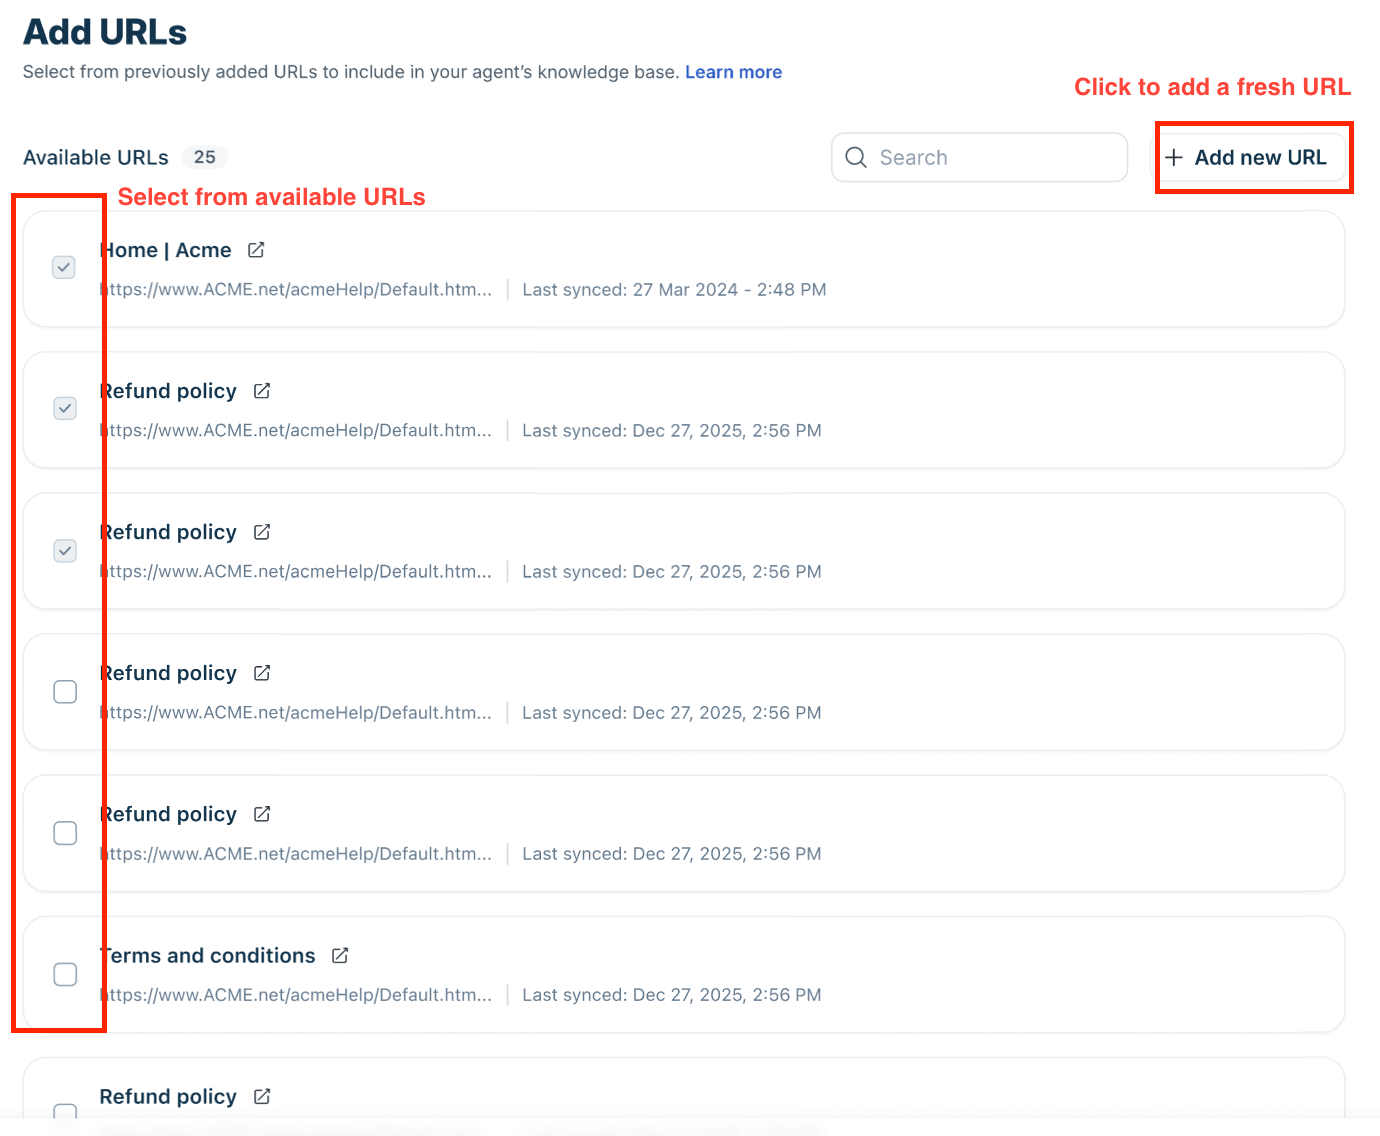The height and width of the screenshot is (1136, 1380).
Task: Open external link icon of fourth Refund policy
Action: tap(262, 814)
